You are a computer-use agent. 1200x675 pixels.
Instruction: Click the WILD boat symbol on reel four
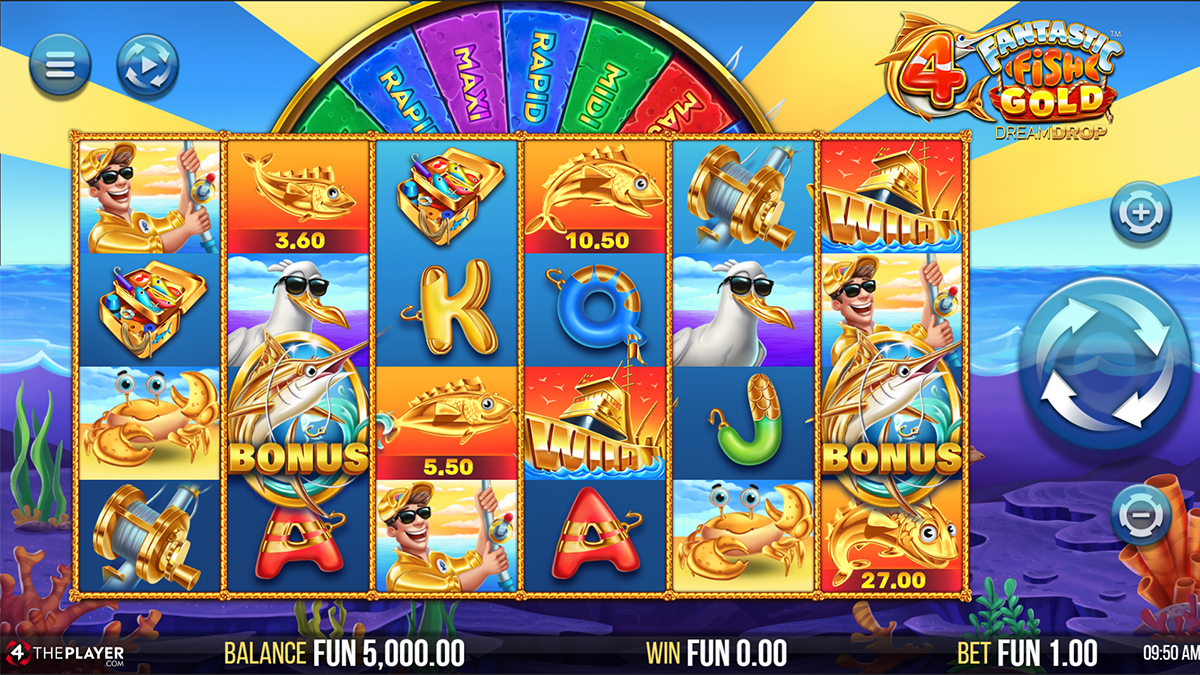[x=596, y=423]
